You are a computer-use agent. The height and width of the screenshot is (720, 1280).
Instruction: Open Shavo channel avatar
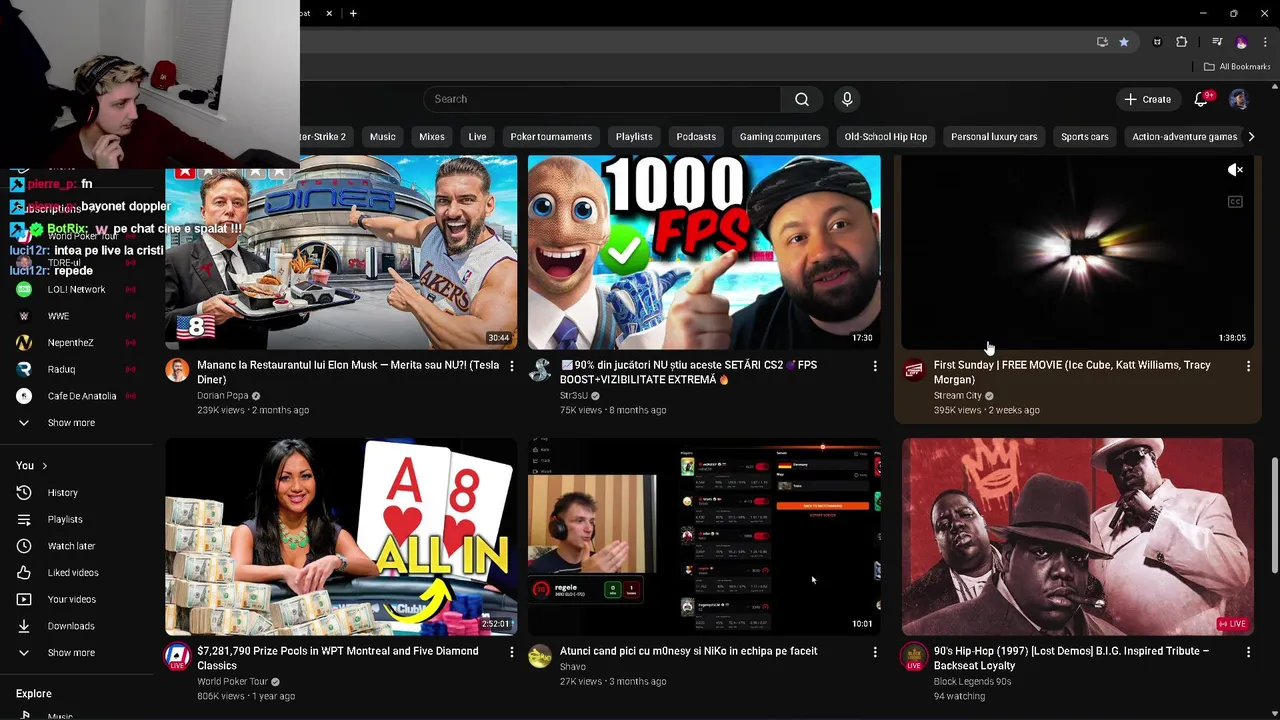tap(540, 656)
